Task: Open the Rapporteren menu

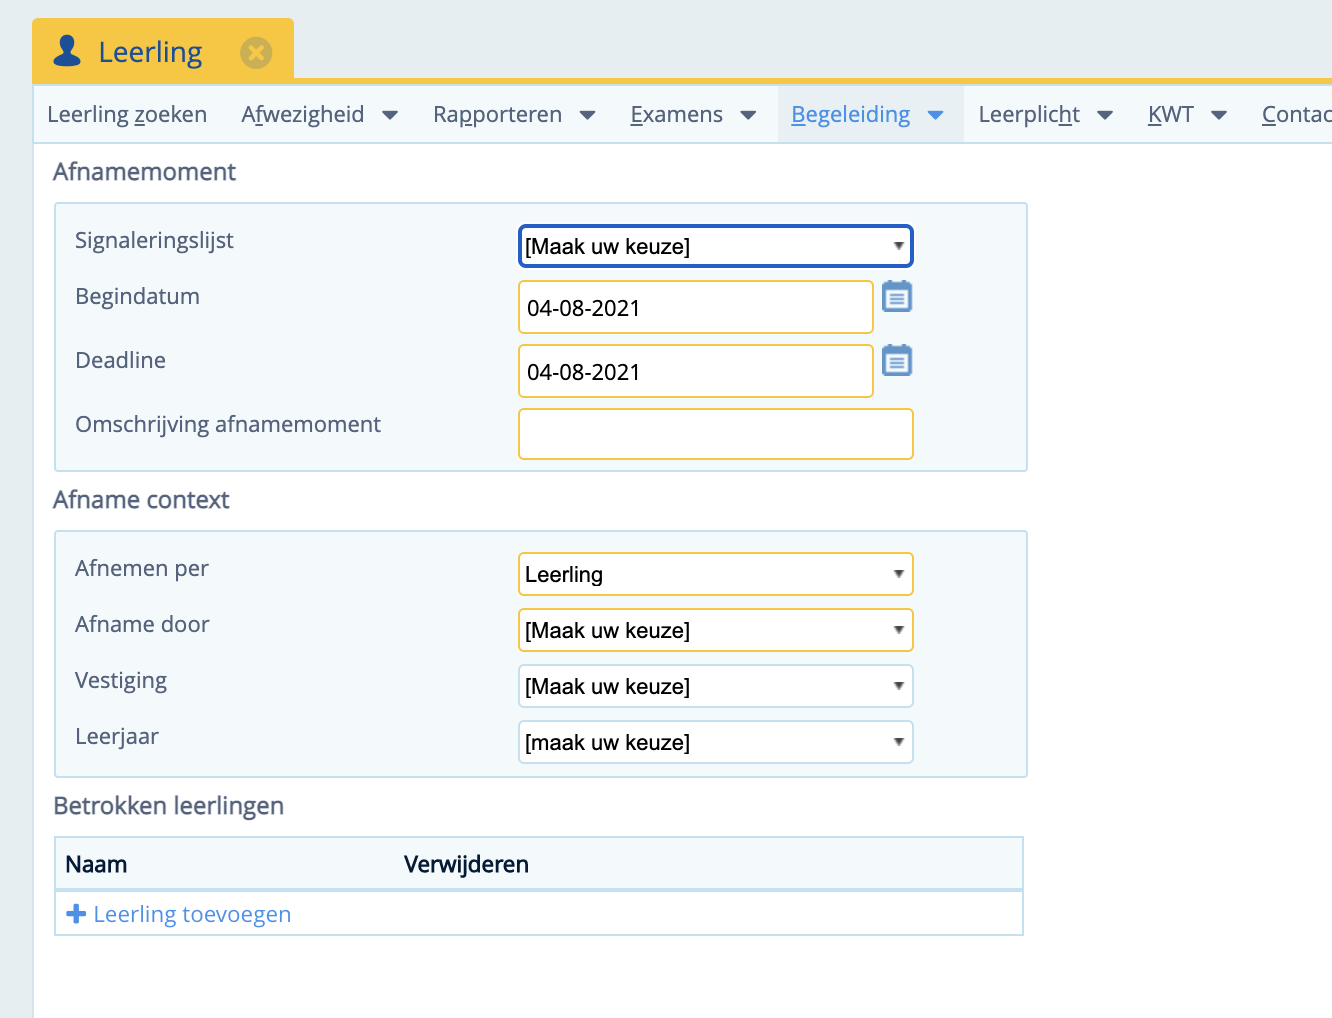Action: pyautogui.click(x=497, y=115)
